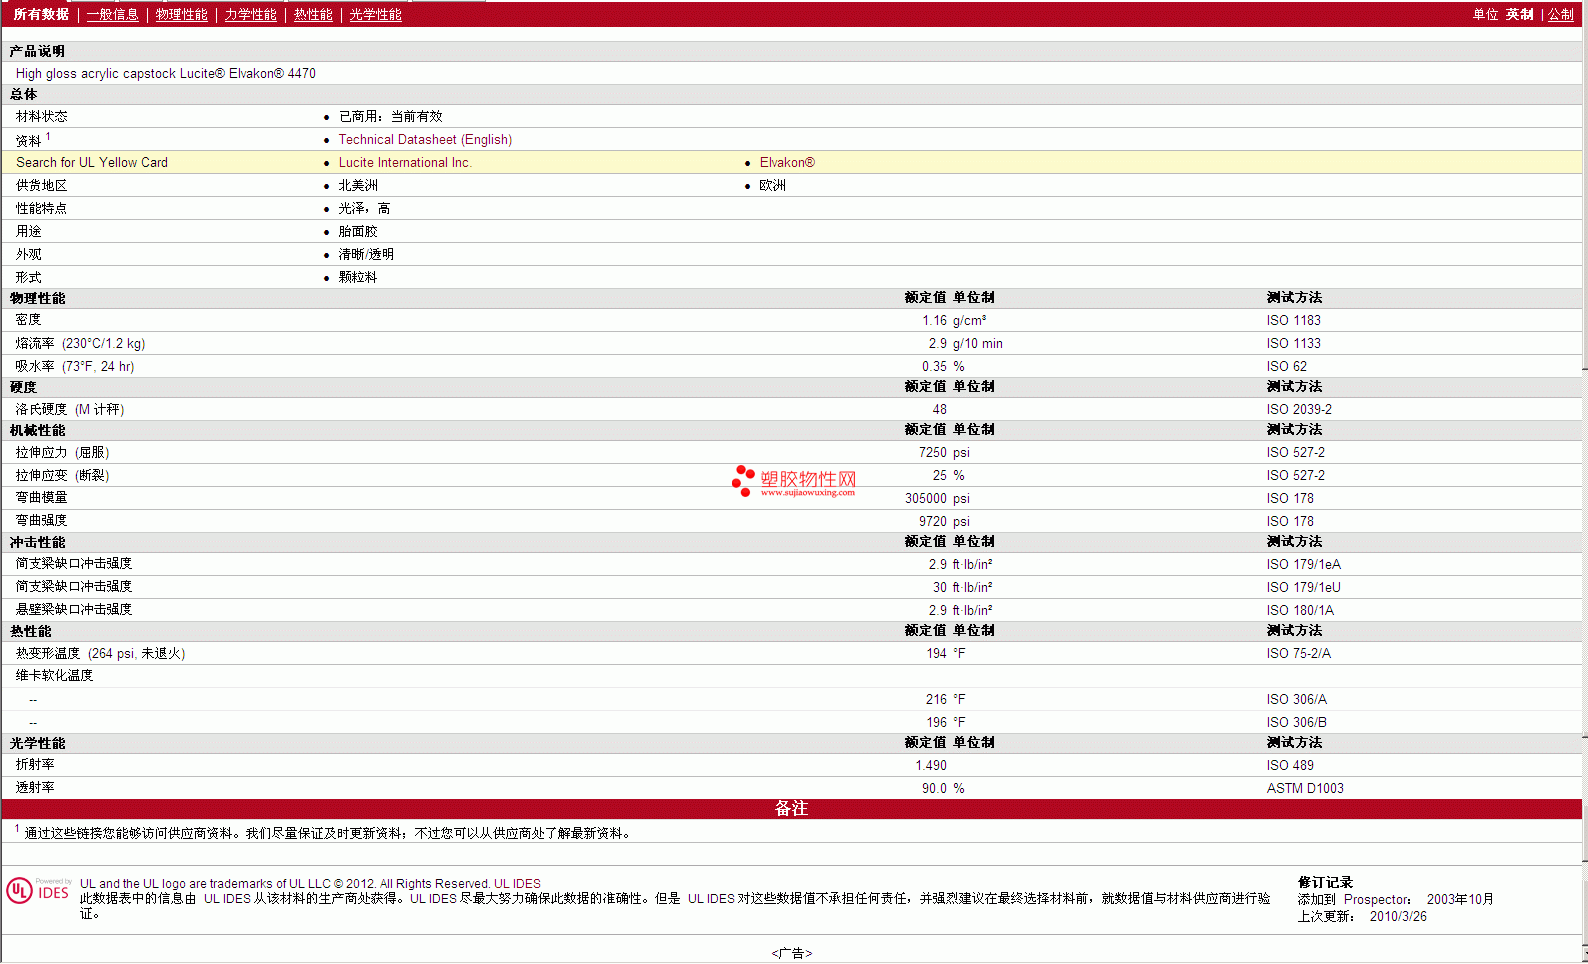Switch units to 公制
This screenshot has width=1588, height=964.
pos(1561,14)
